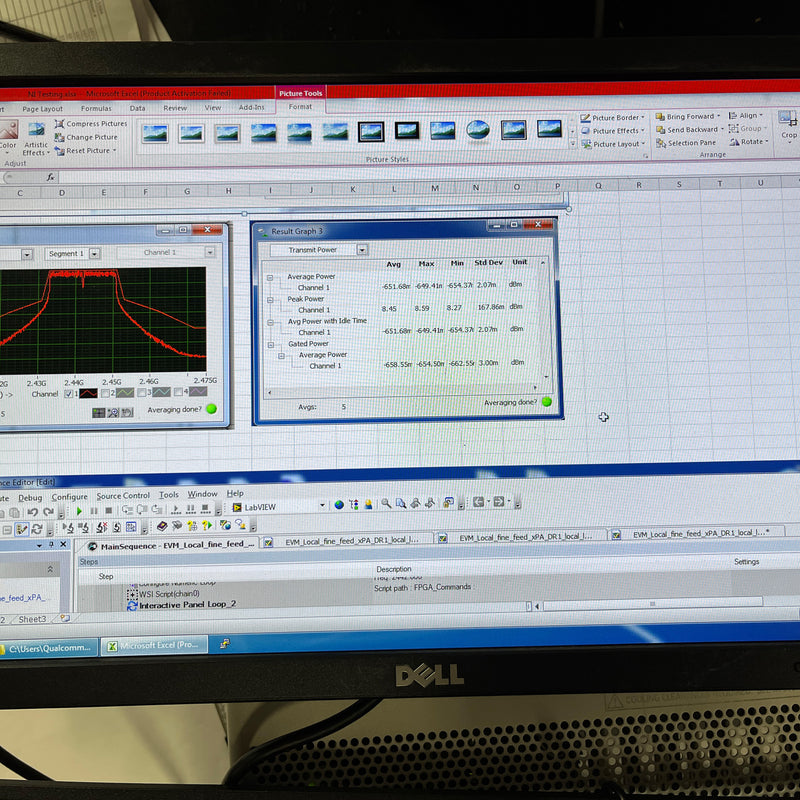Click the Stop (terminate) square button
This screenshot has width=800, height=800.
(108, 510)
